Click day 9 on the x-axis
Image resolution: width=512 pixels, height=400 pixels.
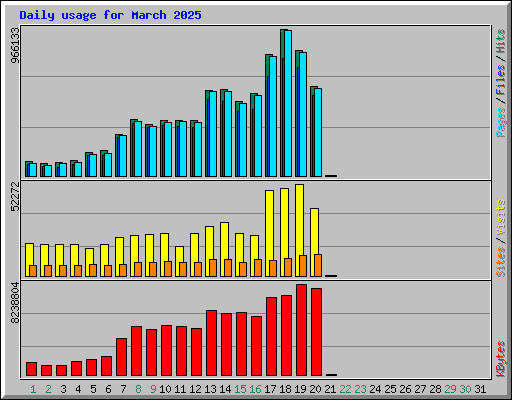click(153, 389)
